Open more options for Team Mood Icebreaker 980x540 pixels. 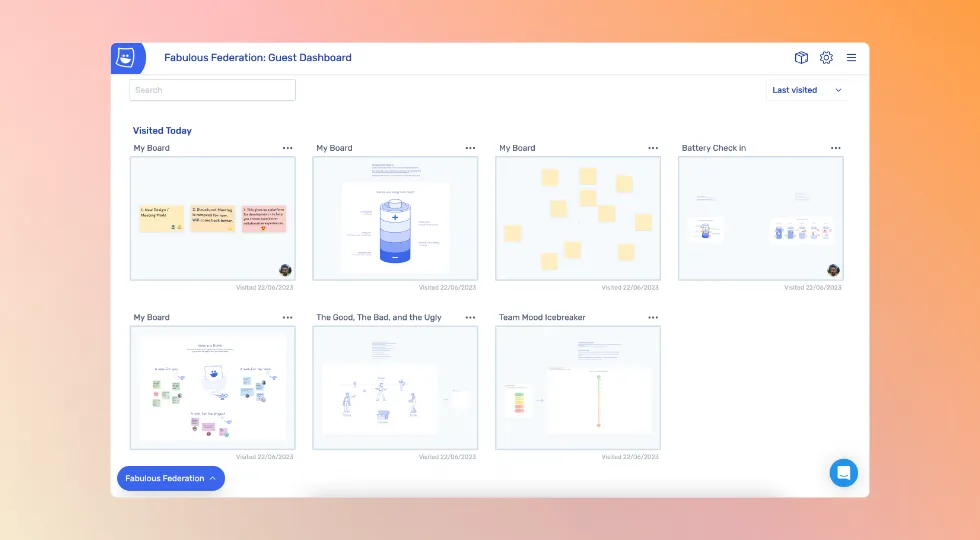pyautogui.click(x=653, y=318)
